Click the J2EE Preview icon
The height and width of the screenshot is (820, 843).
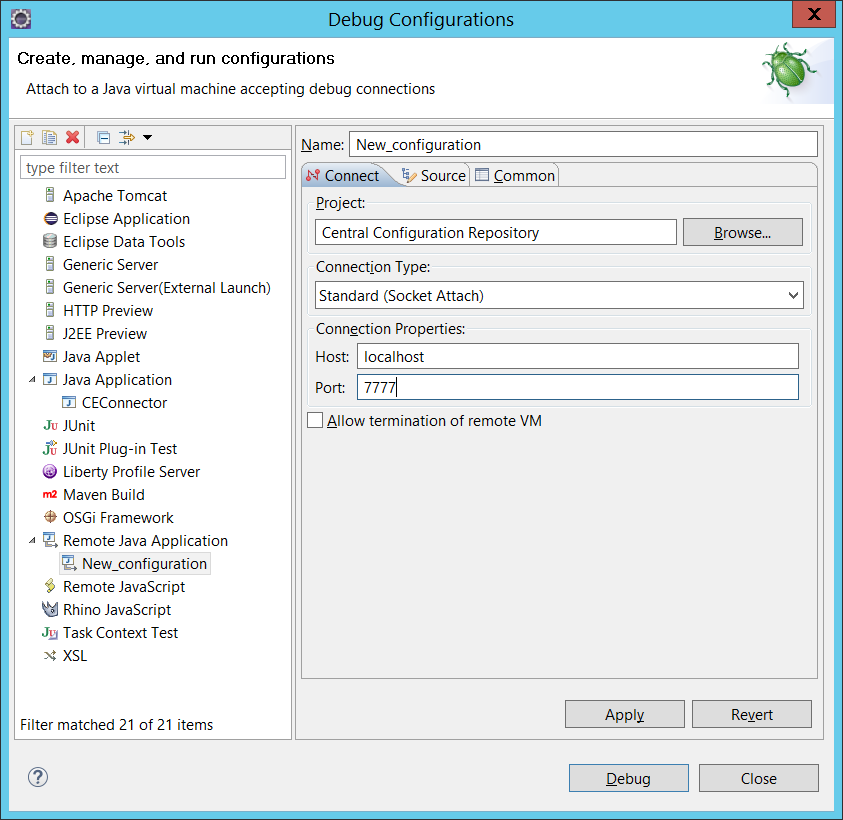(50, 333)
